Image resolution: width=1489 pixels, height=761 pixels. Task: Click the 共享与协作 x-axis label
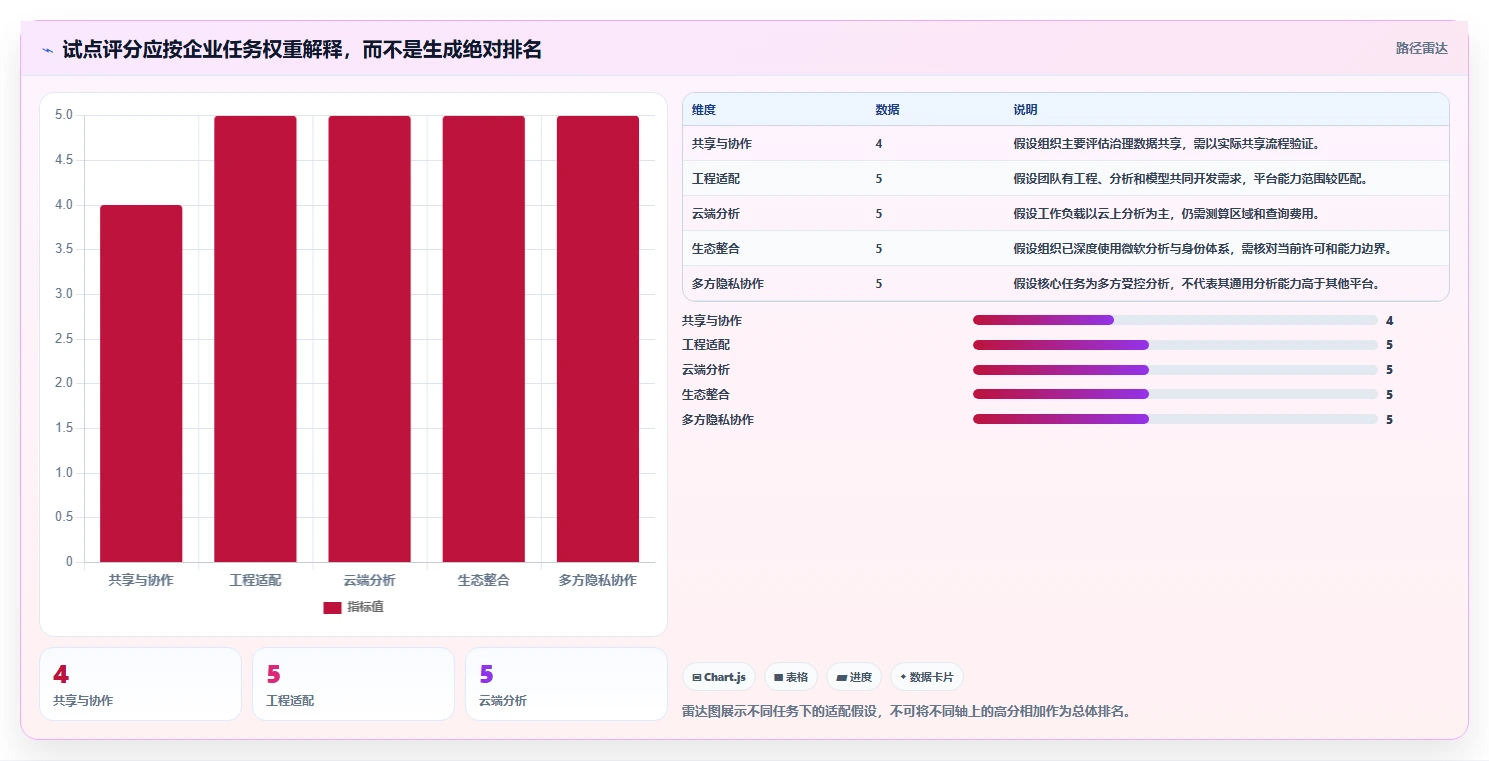[x=141, y=580]
